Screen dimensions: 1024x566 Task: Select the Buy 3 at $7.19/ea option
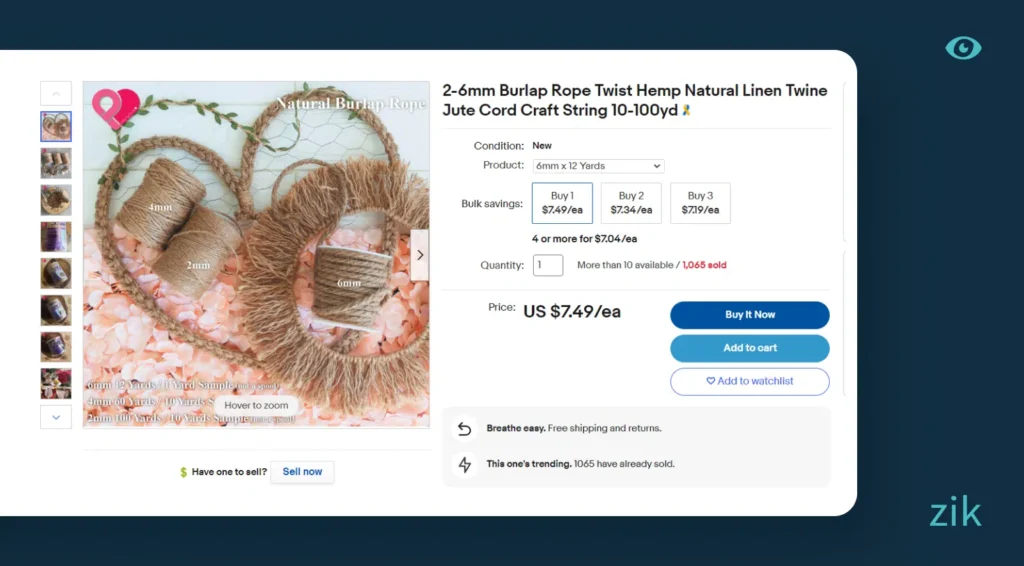700,203
